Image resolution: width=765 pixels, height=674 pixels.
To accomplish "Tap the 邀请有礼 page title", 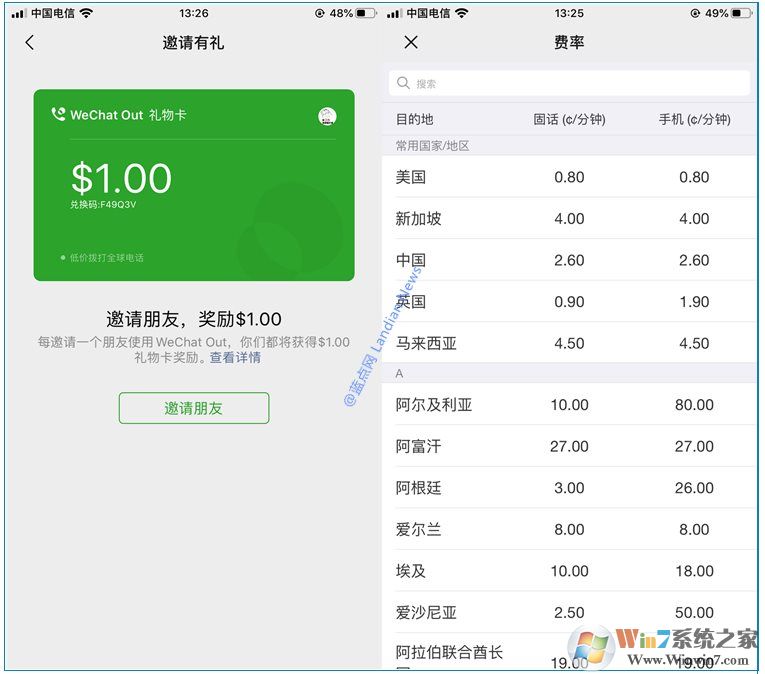I will click(x=194, y=42).
